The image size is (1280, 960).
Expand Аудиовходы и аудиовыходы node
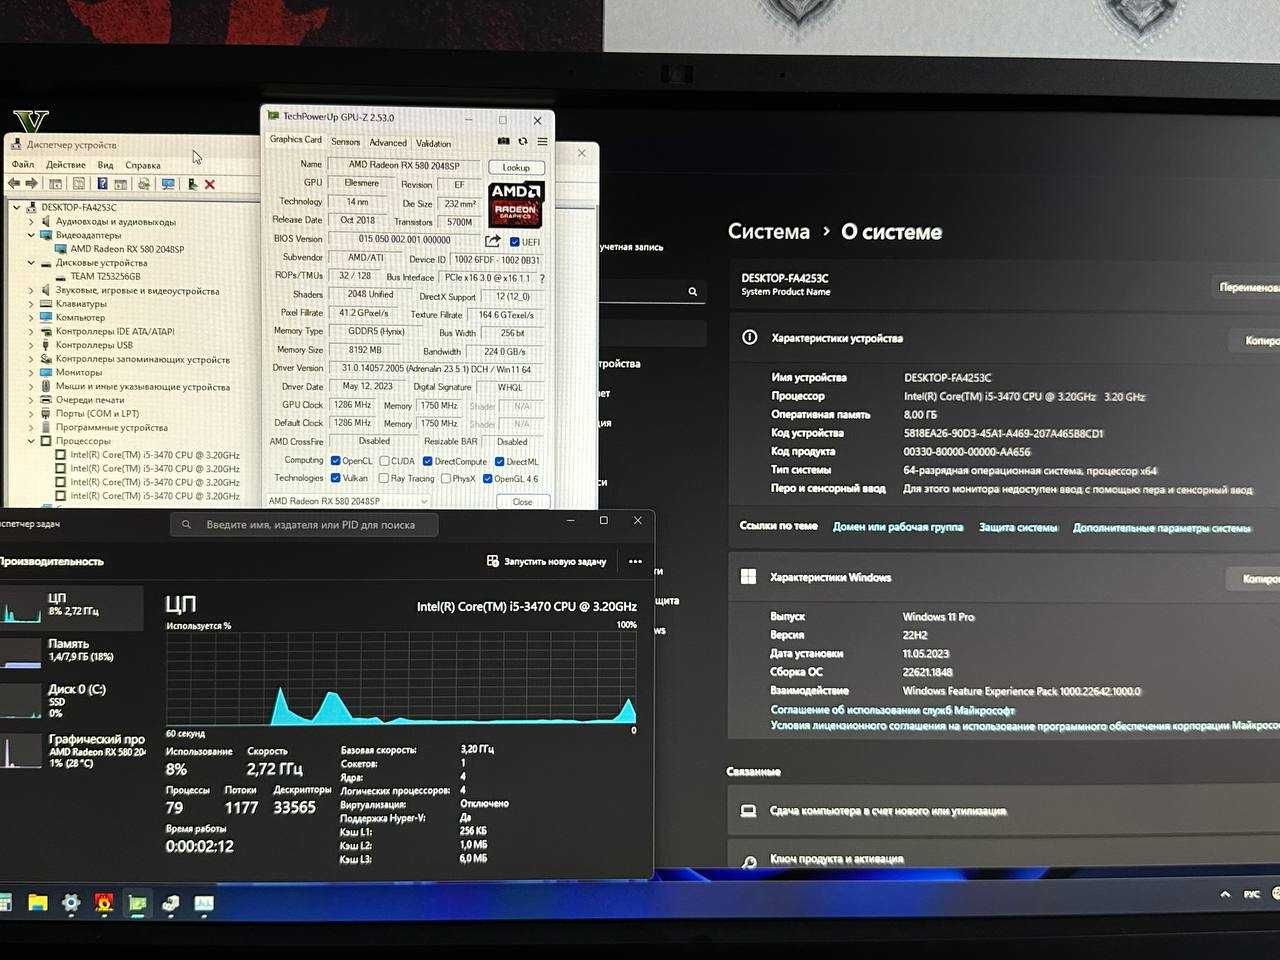click(x=31, y=222)
